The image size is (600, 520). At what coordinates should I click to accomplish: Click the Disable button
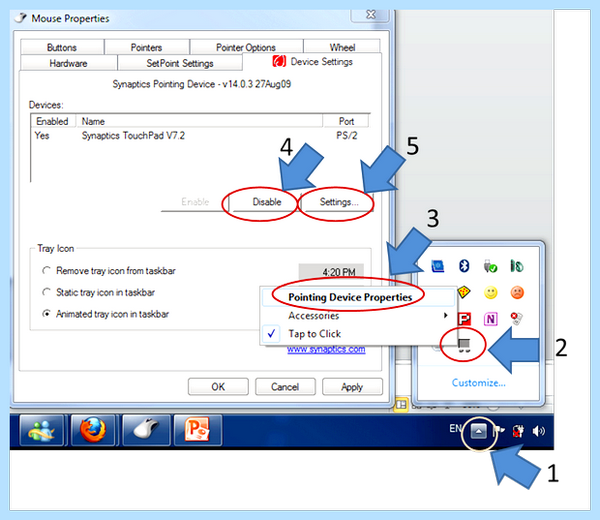click(x=267, y=202)
